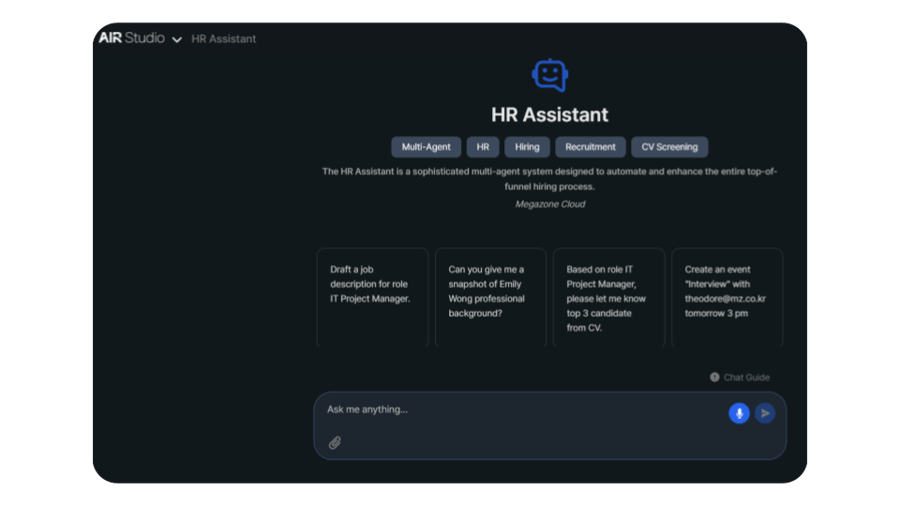Choose the Emily Wong snapshot prompt card

pos(490,297)
